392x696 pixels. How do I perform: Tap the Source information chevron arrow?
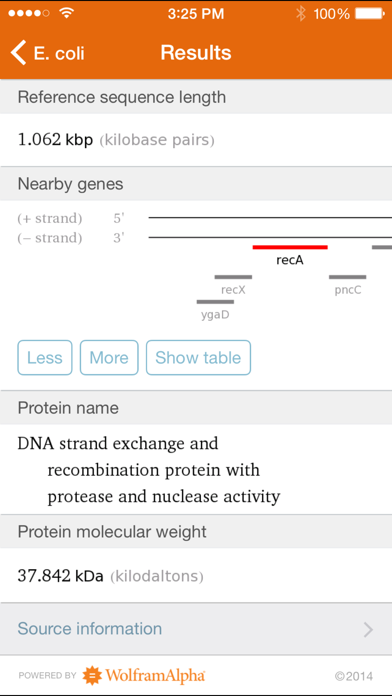368,629
